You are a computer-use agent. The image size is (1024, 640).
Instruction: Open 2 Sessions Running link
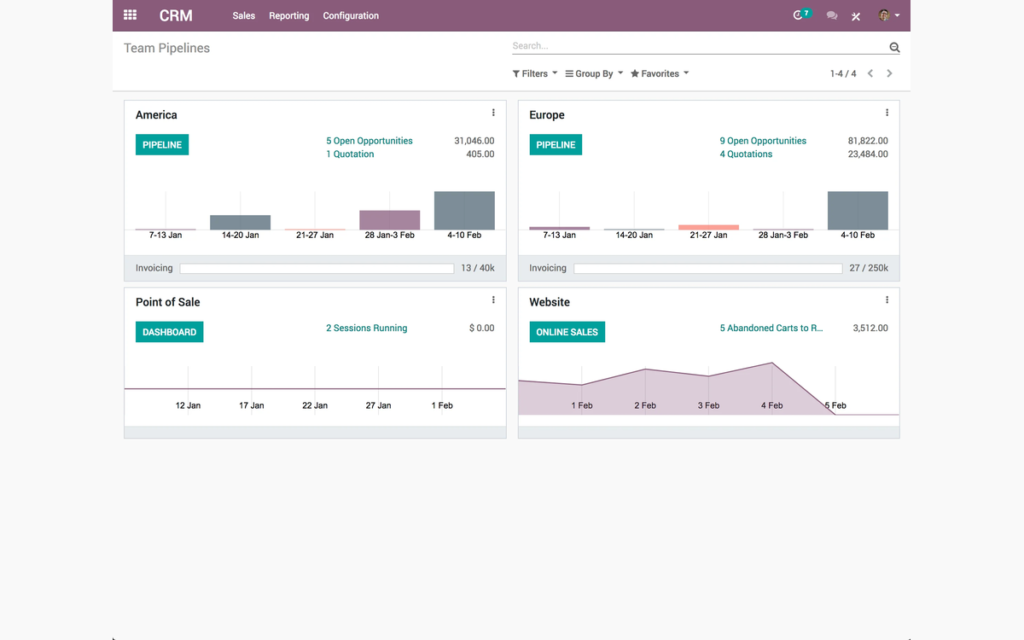click(x=366, y=328)
